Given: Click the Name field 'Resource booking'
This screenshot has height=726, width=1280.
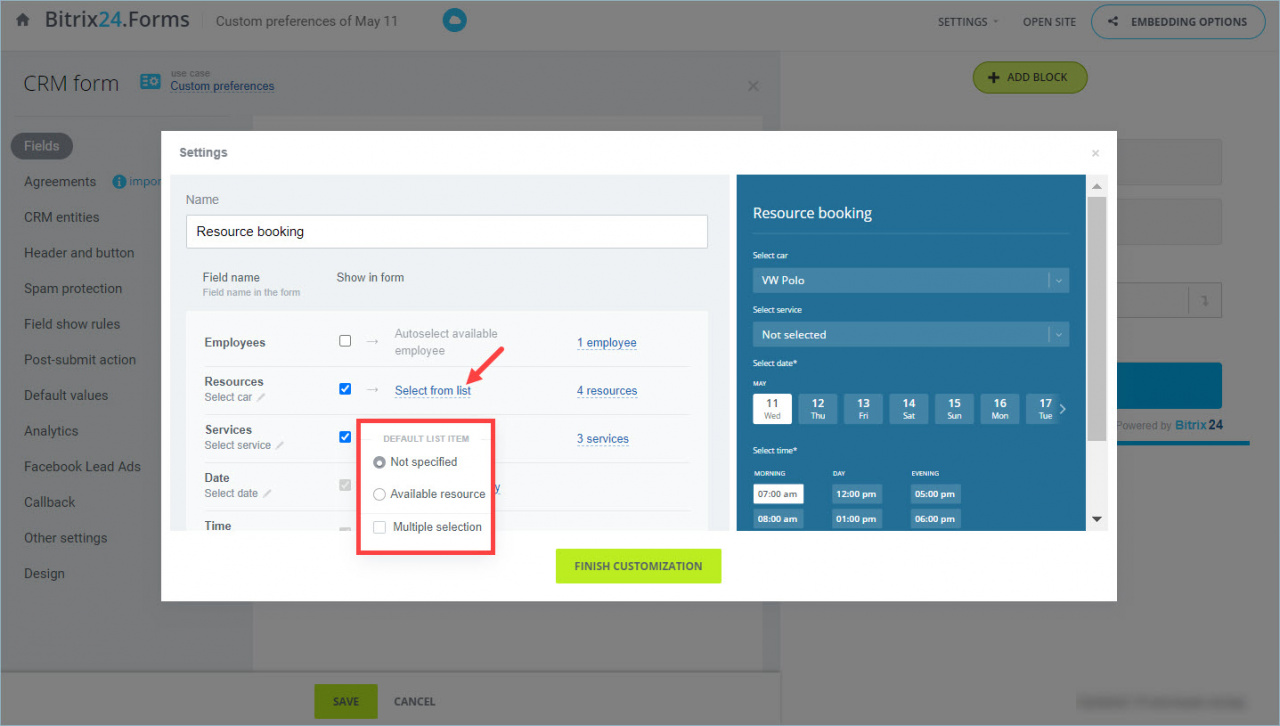Looking at the screenshot, I should coord(447,232).
